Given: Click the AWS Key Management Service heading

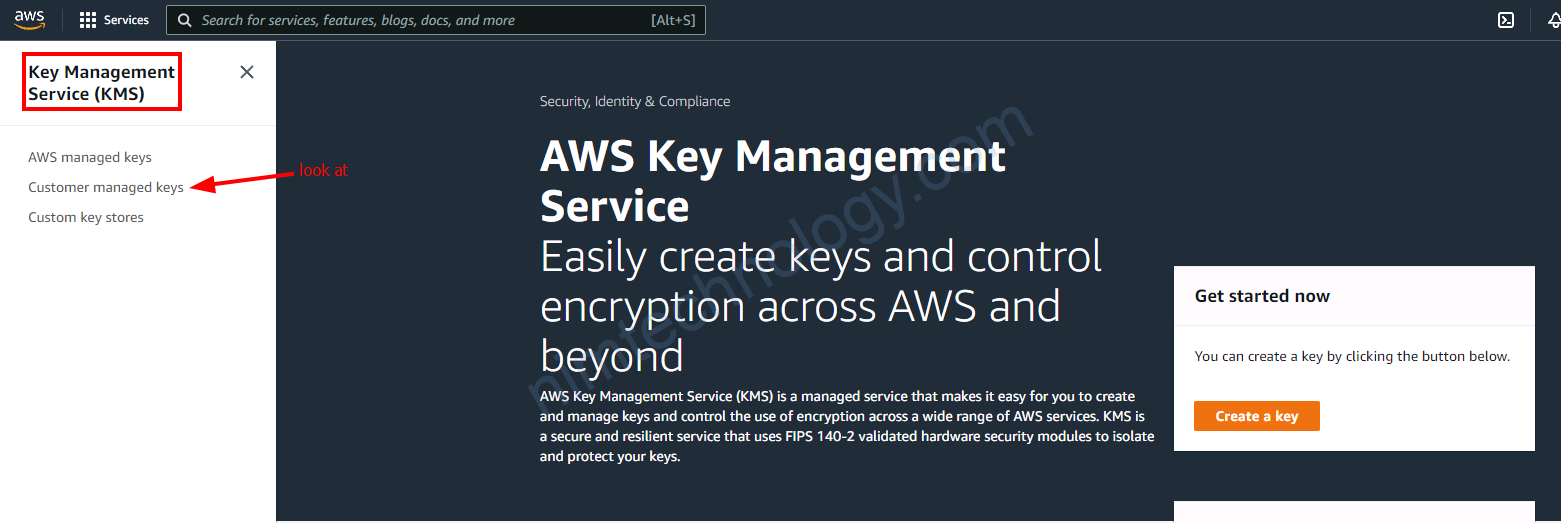Looking at the screenshot, I should coord(772,181).
